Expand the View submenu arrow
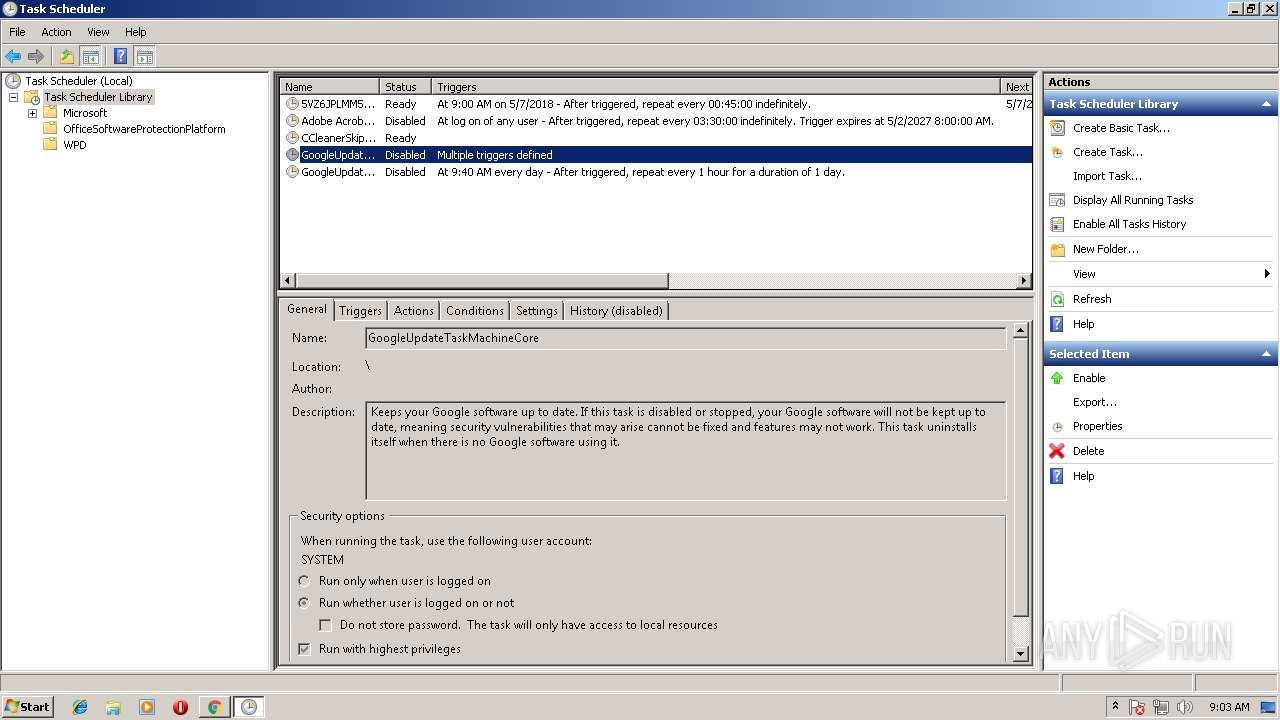This screenshot has height=720, width=1280. [x=1267, y=274]
